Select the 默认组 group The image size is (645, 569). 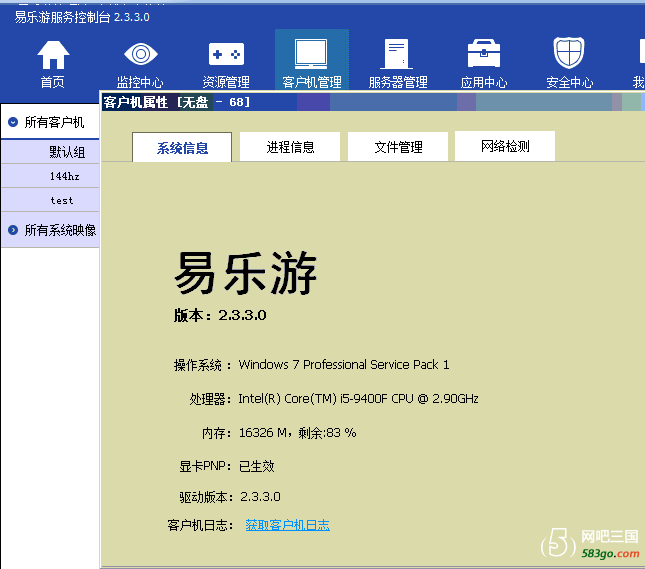pyautogui.click(x=50, y=152)
